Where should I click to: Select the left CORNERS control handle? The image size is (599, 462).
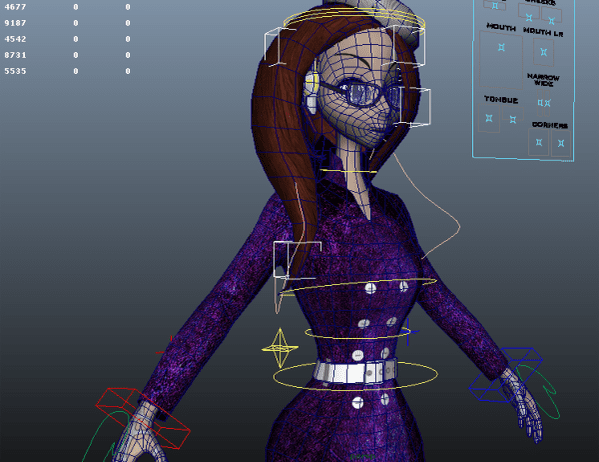click(539, 143)
